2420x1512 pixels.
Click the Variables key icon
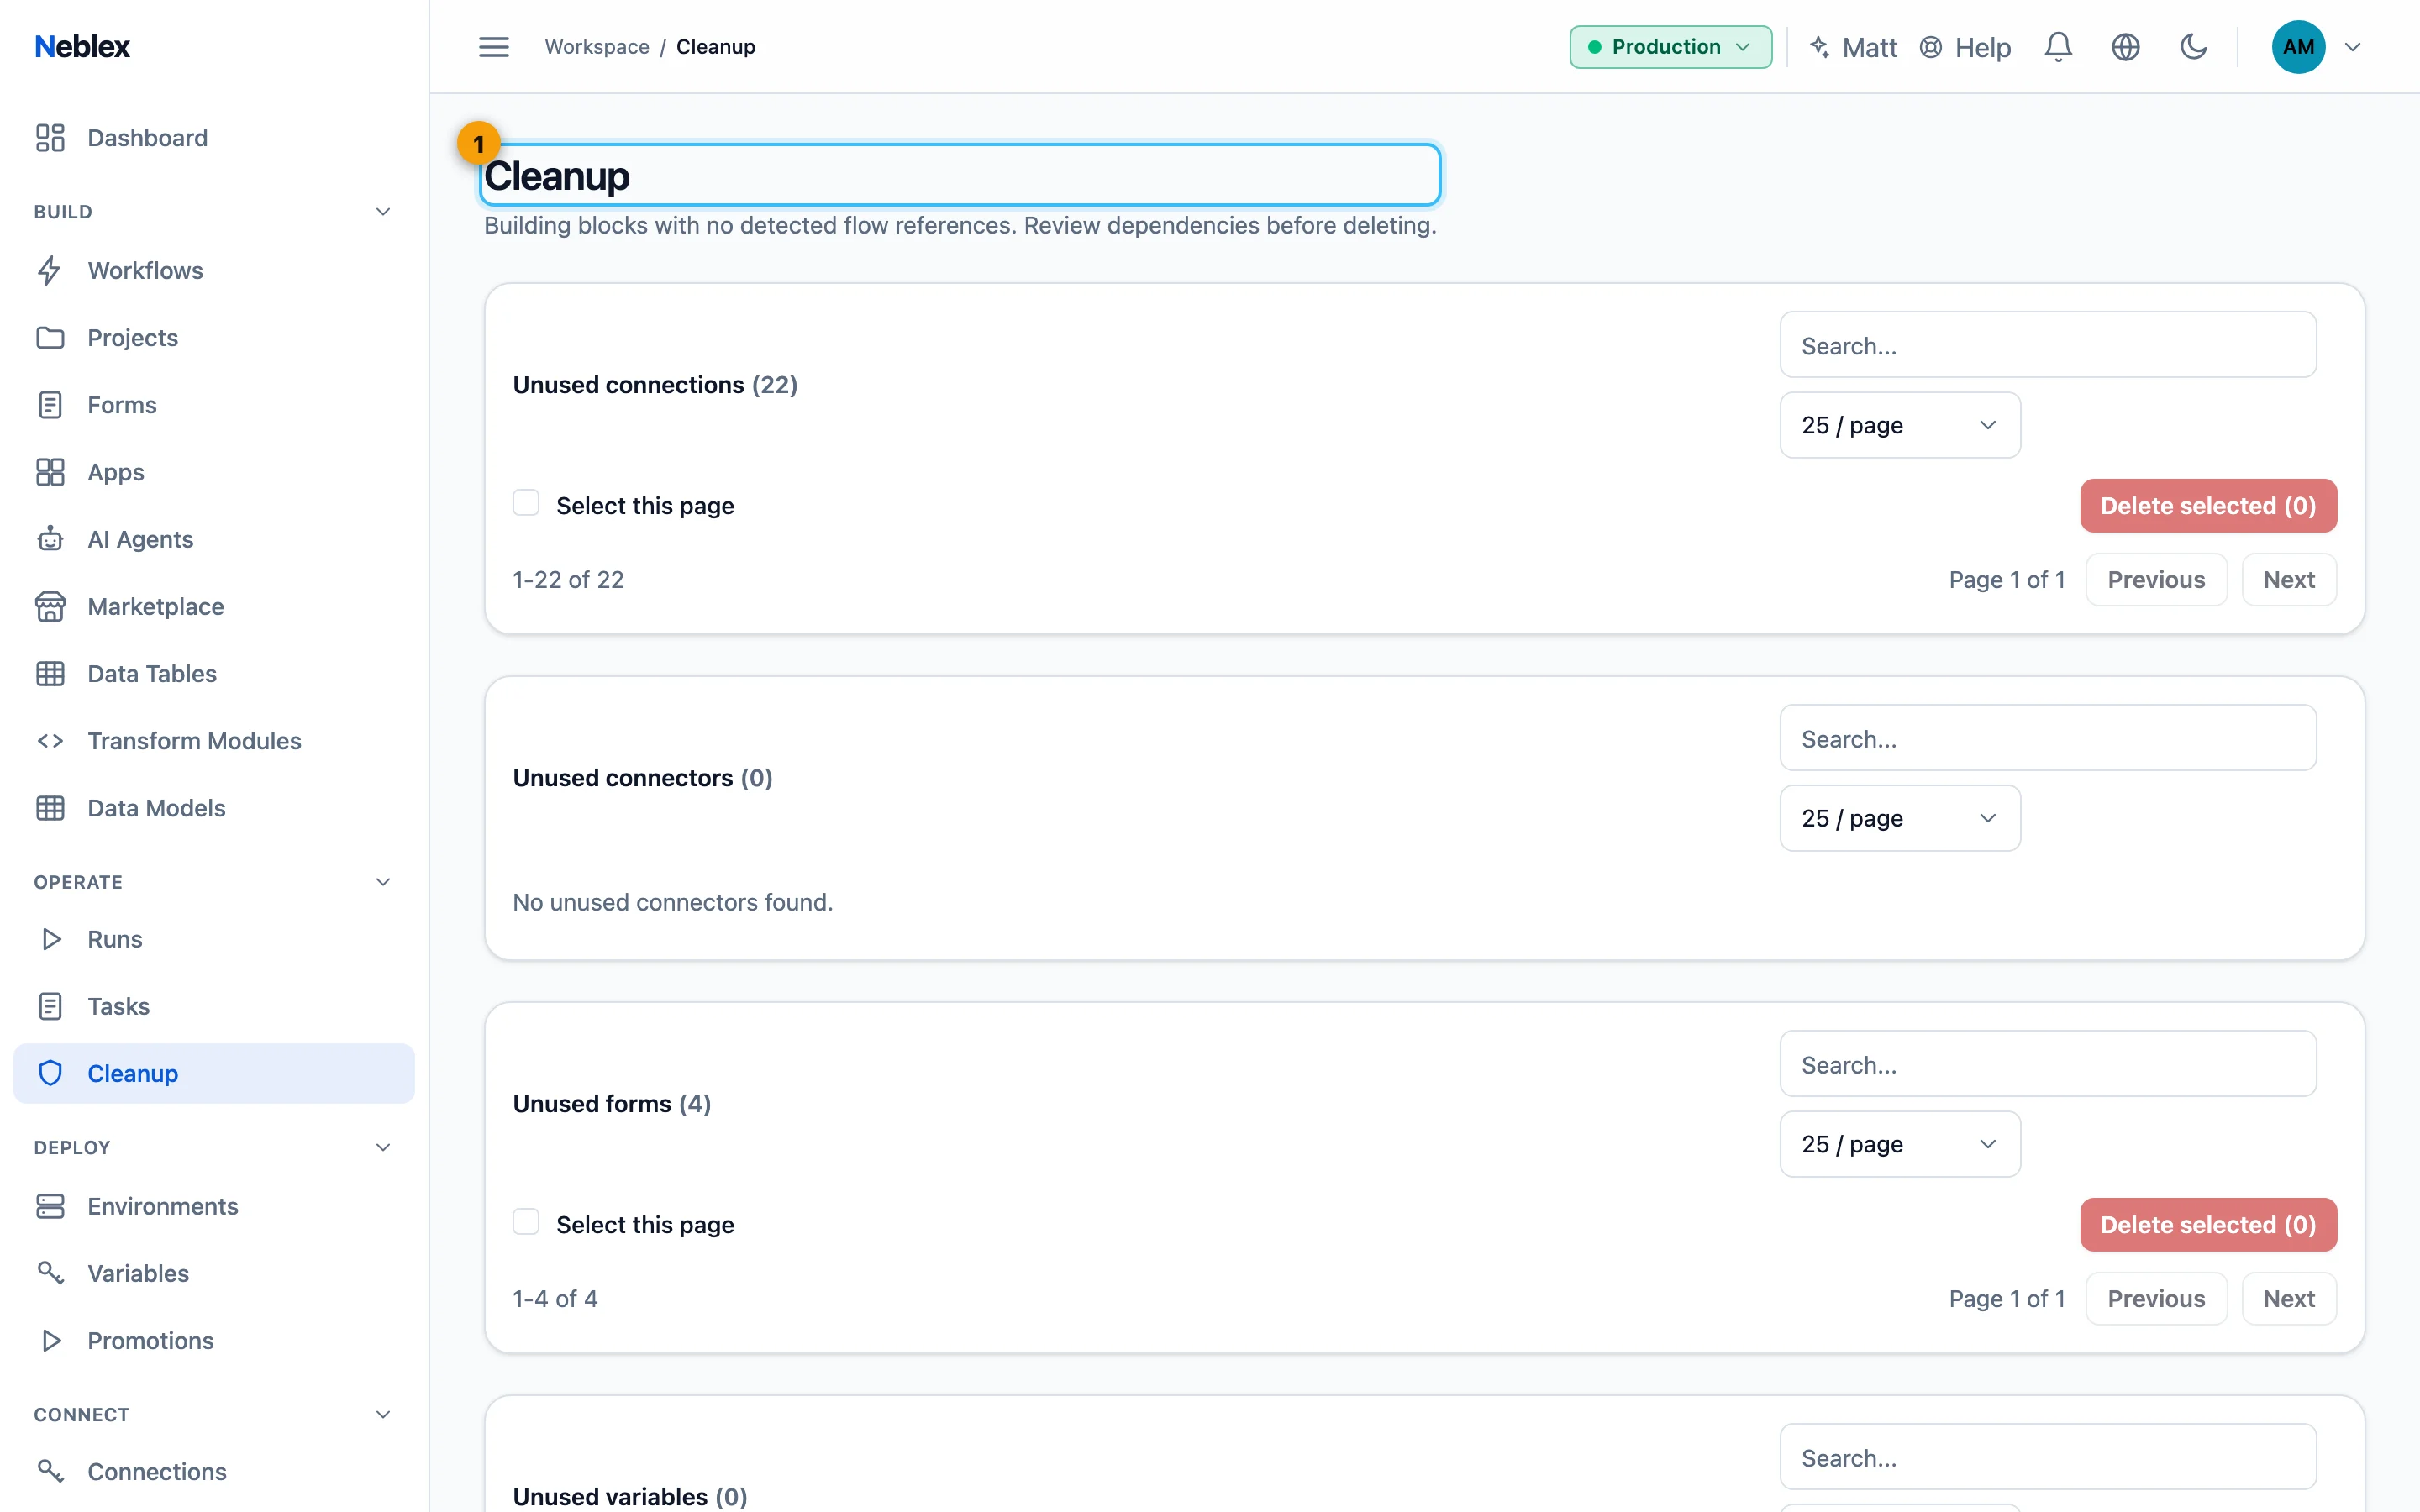pos(50,1274)
